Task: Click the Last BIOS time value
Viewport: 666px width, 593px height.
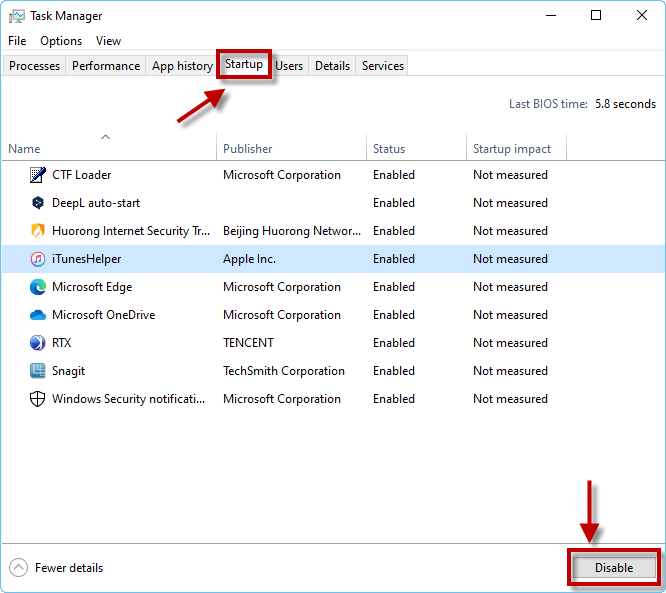Action: (x=625, y=104)
